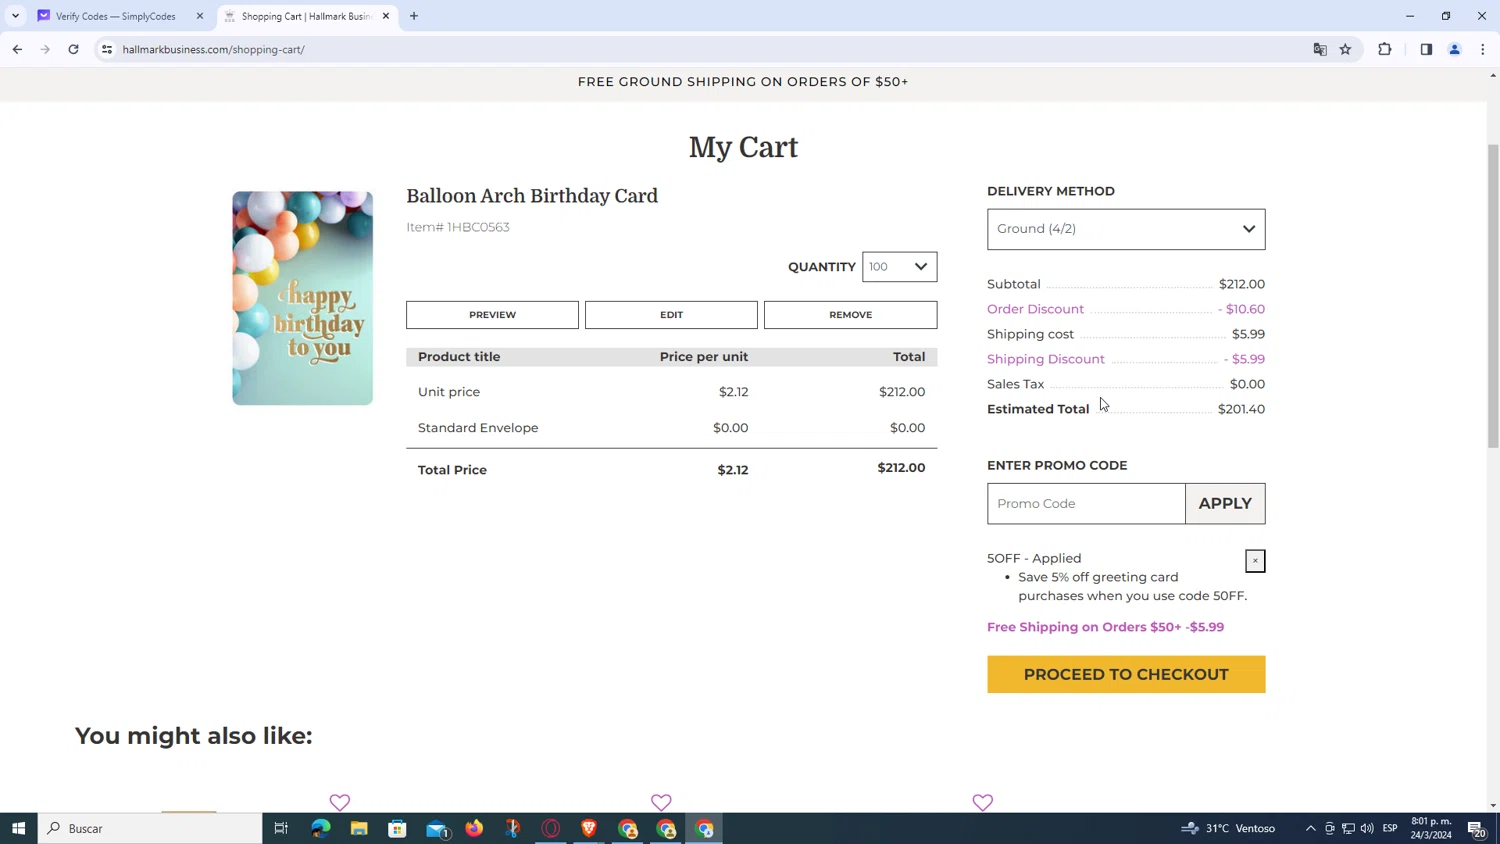Click the network tray icon
This screenshot has height=844, width=1500.
click(x=1348, y=828)
